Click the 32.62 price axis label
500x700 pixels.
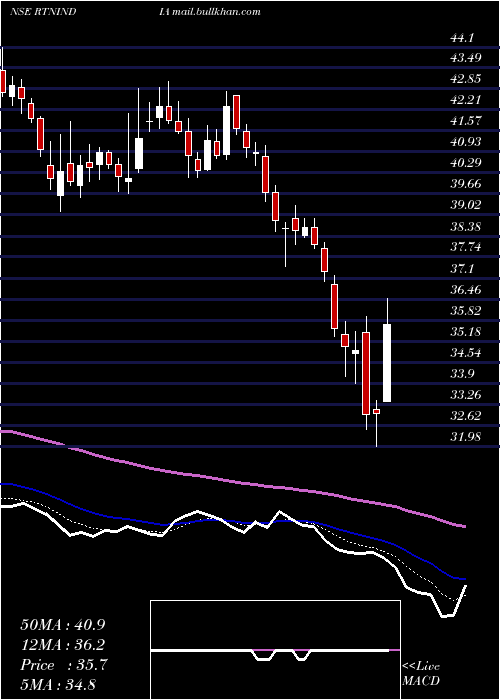point(465,417)
